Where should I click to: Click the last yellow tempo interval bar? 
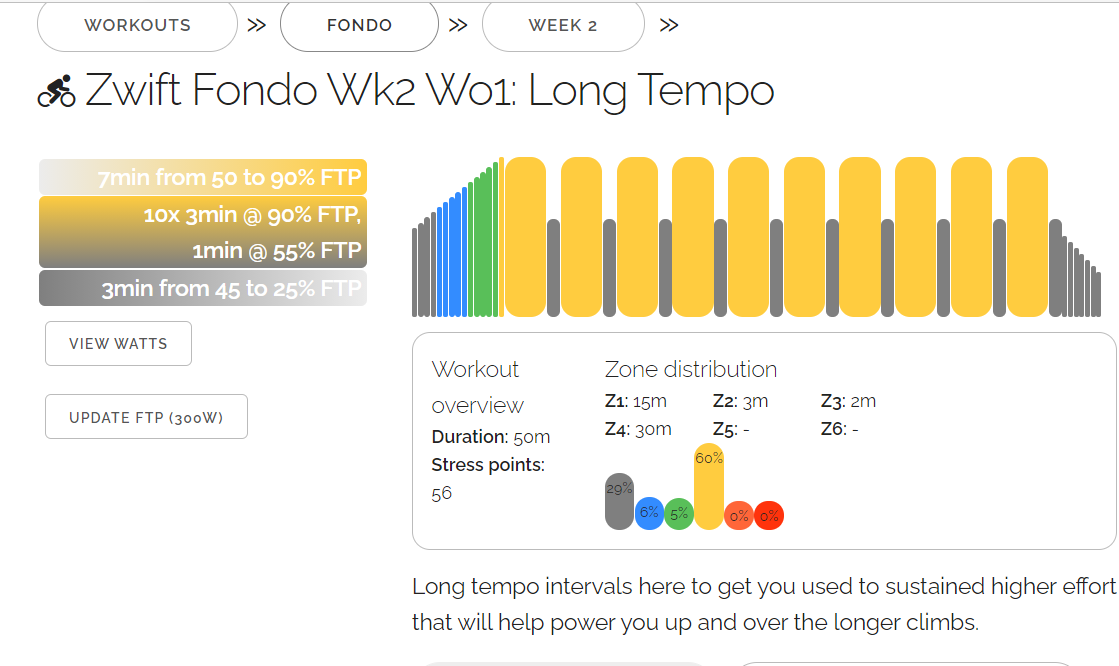coord(1027,237)
